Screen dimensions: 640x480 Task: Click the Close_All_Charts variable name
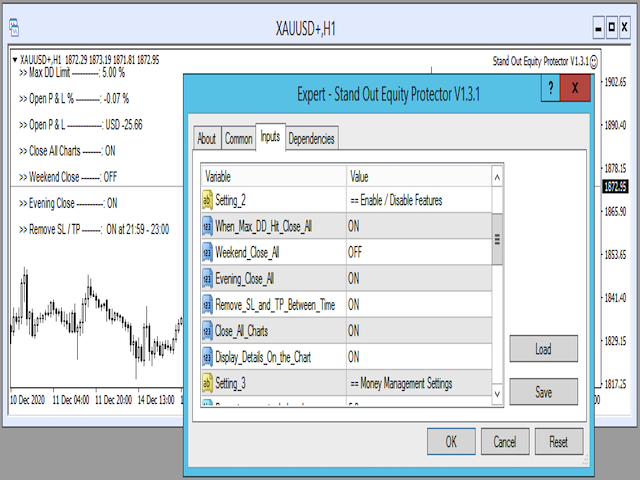coord(241,331)
